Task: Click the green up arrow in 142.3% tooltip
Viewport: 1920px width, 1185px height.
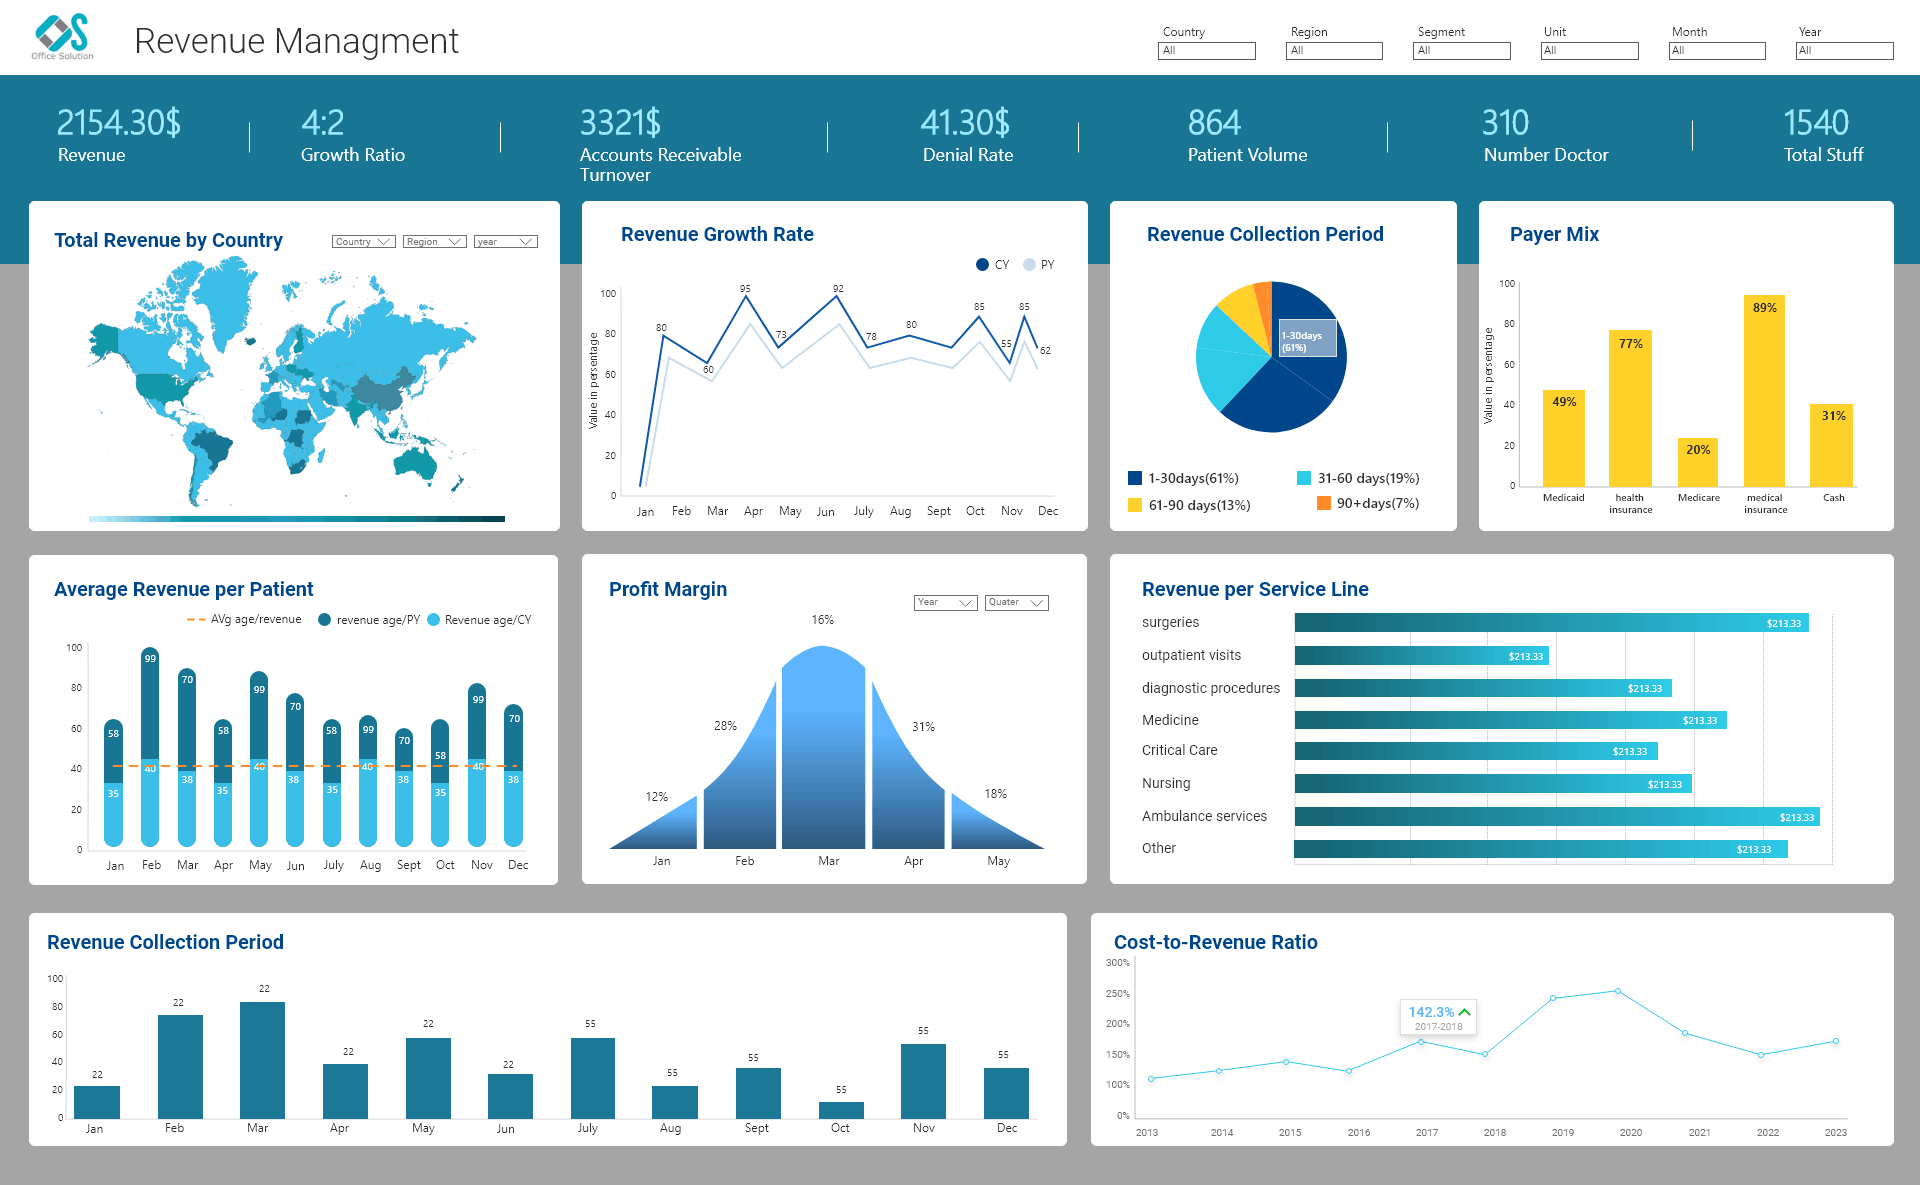Action: click(x=1464, y=1012)
